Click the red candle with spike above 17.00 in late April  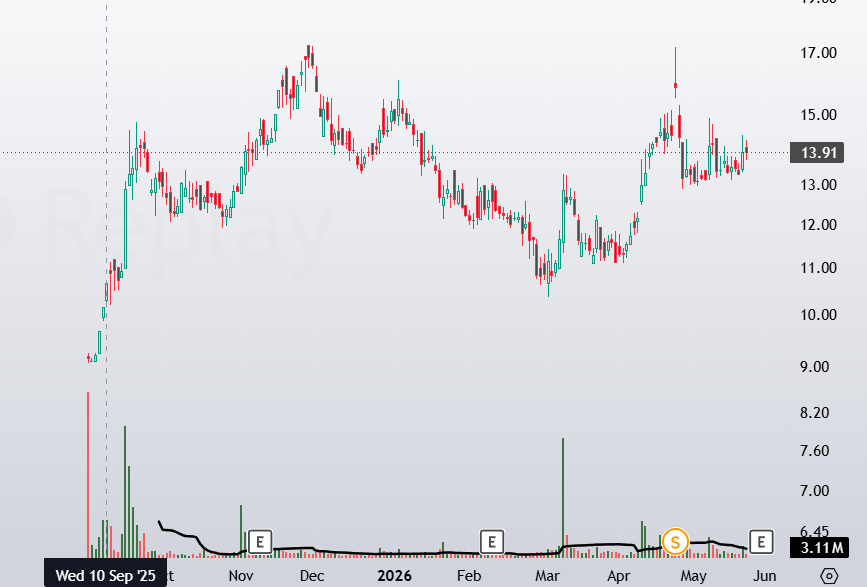click(x=675, y=72)
